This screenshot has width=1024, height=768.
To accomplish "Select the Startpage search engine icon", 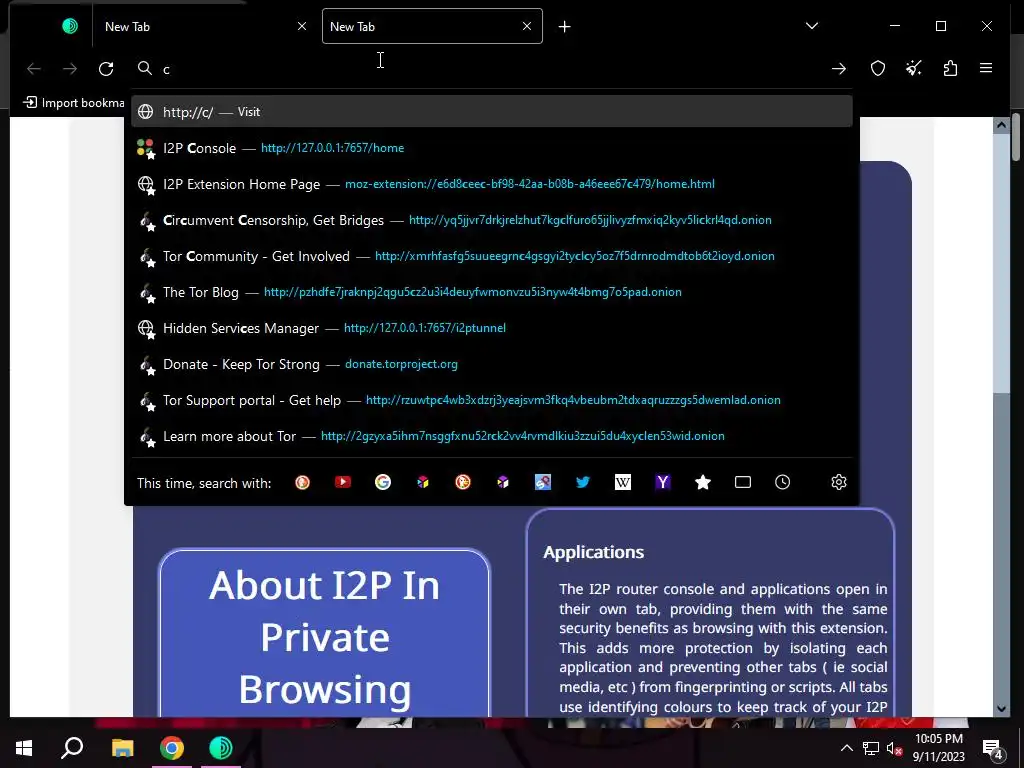I will click(x=543, y=483).
